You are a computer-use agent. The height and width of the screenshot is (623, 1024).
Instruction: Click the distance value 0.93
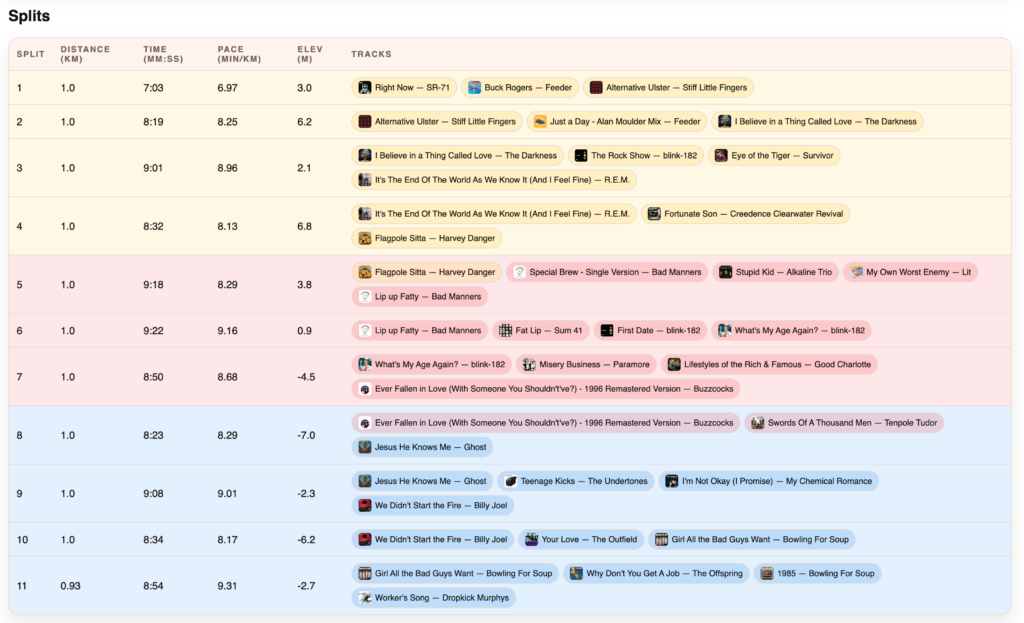point(71,586)
